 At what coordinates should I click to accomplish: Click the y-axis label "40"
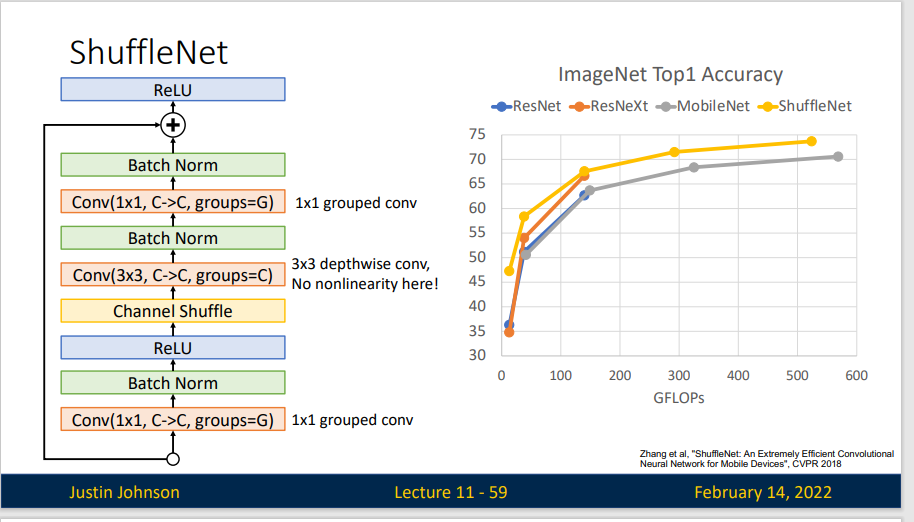[x=477, y=306]
